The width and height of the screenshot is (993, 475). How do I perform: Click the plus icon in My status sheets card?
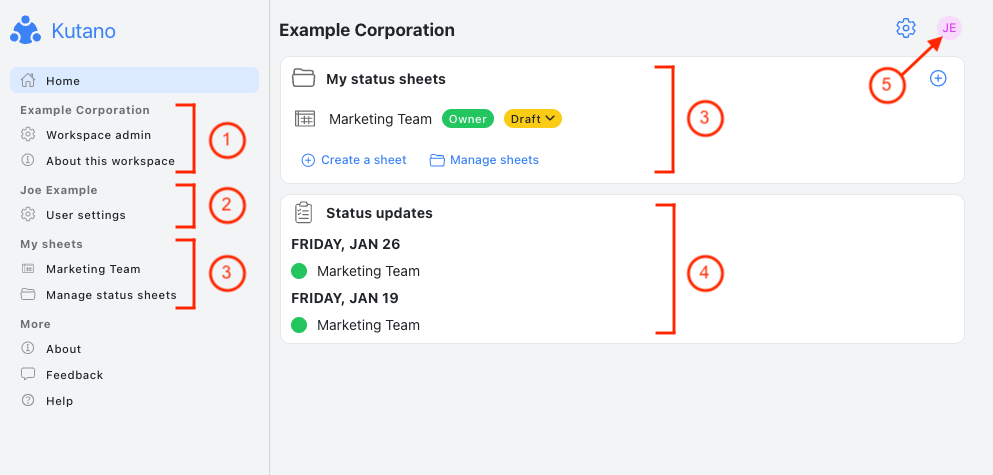(938, 78)
